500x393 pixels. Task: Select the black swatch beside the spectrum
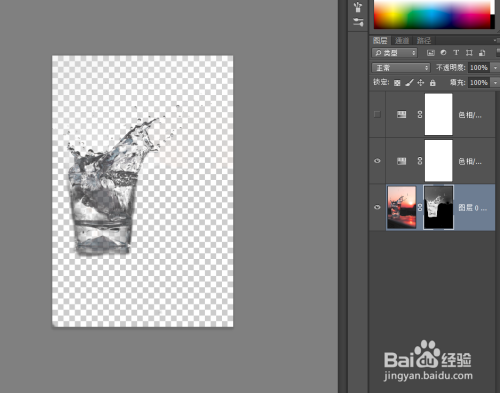[x=493, y=21]
